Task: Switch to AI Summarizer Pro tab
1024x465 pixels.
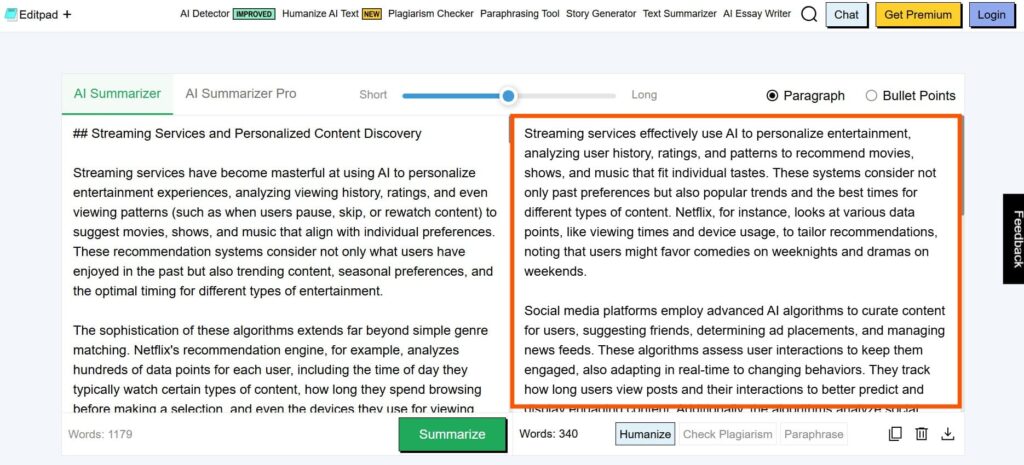Action: pos(241,94)
